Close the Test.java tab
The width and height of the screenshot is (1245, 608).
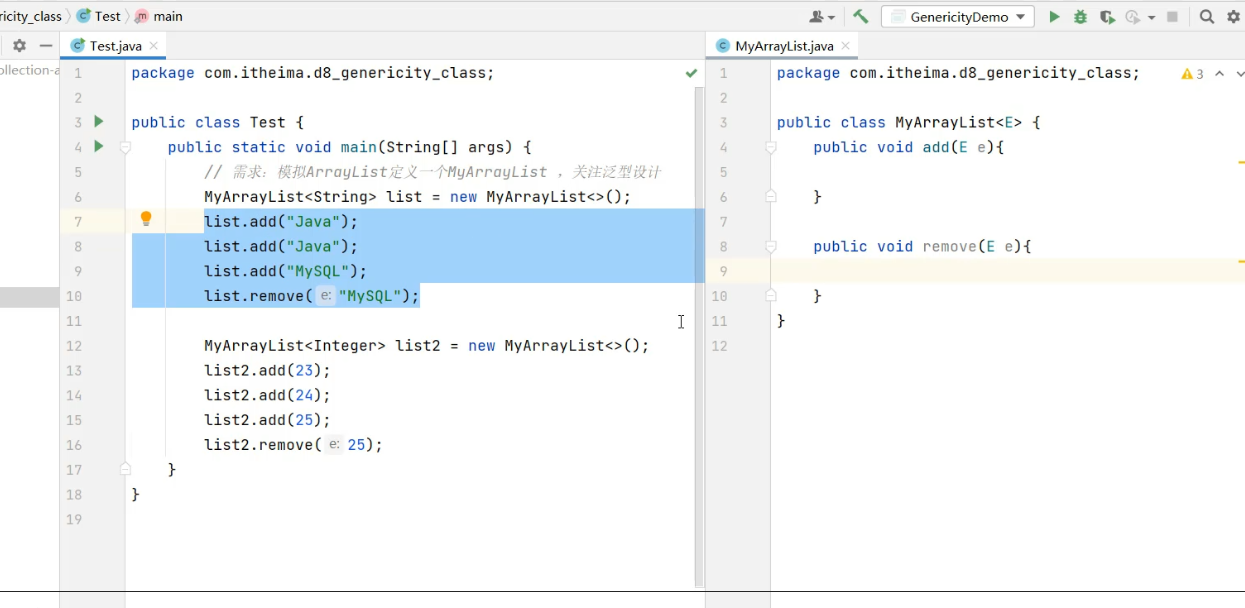153,46
